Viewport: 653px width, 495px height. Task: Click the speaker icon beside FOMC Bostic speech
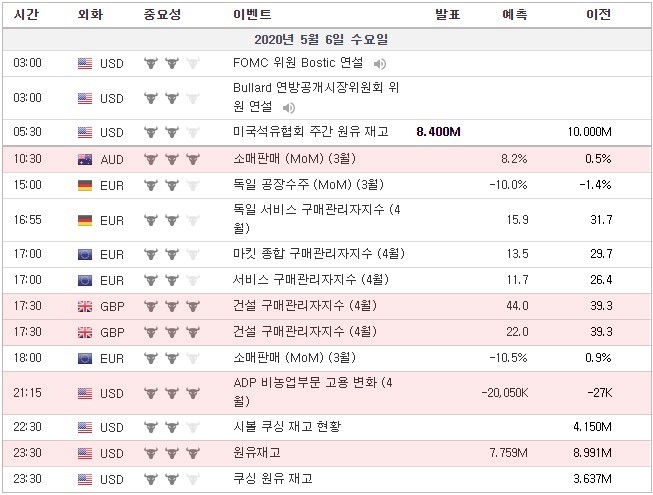(x=379, y=64)
